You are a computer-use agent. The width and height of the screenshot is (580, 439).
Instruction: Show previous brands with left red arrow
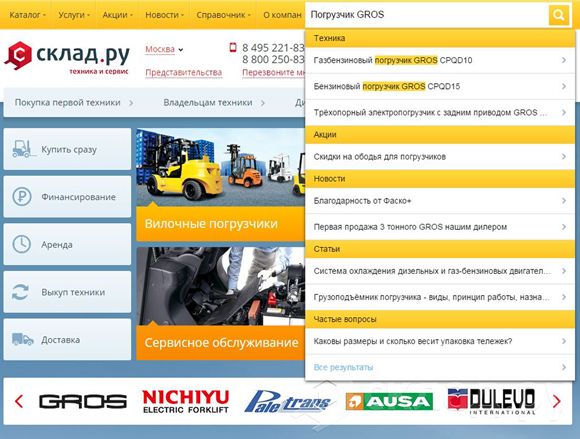tap(19, 401)
